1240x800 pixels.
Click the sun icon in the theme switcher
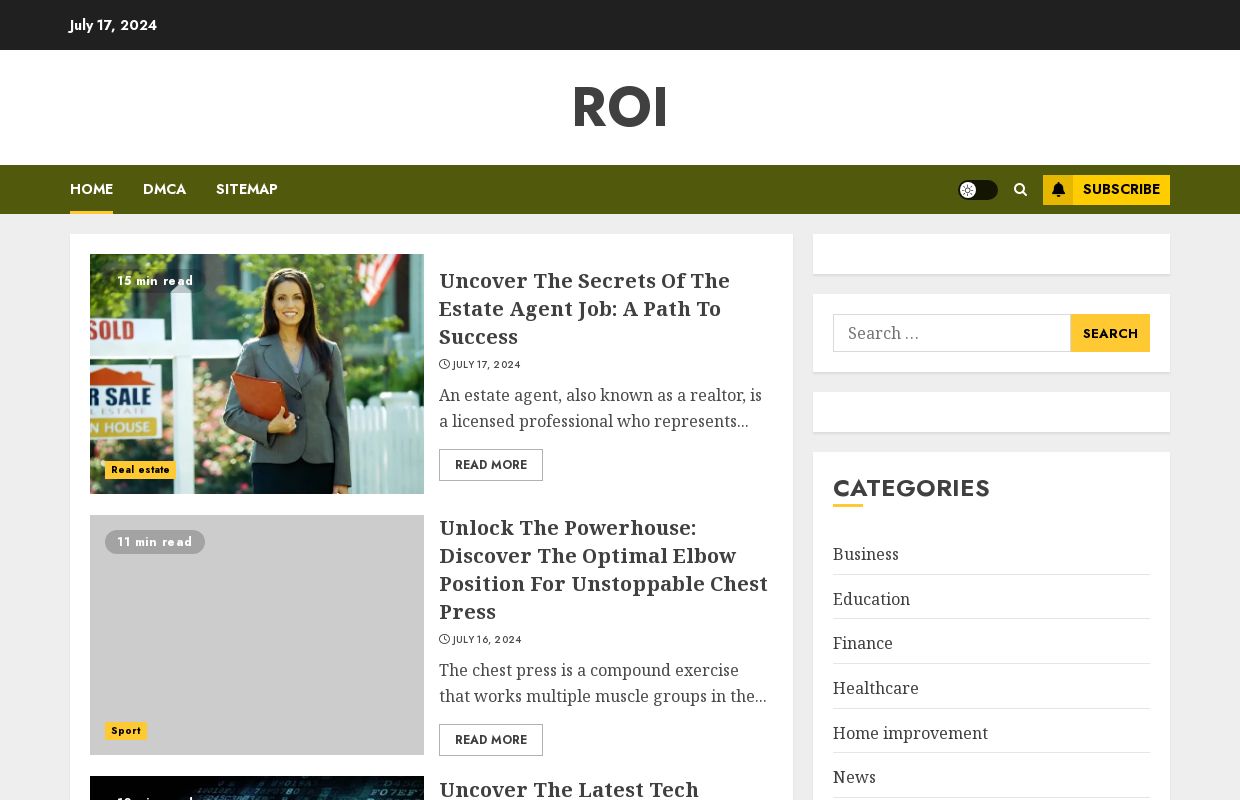coord(968,190)
